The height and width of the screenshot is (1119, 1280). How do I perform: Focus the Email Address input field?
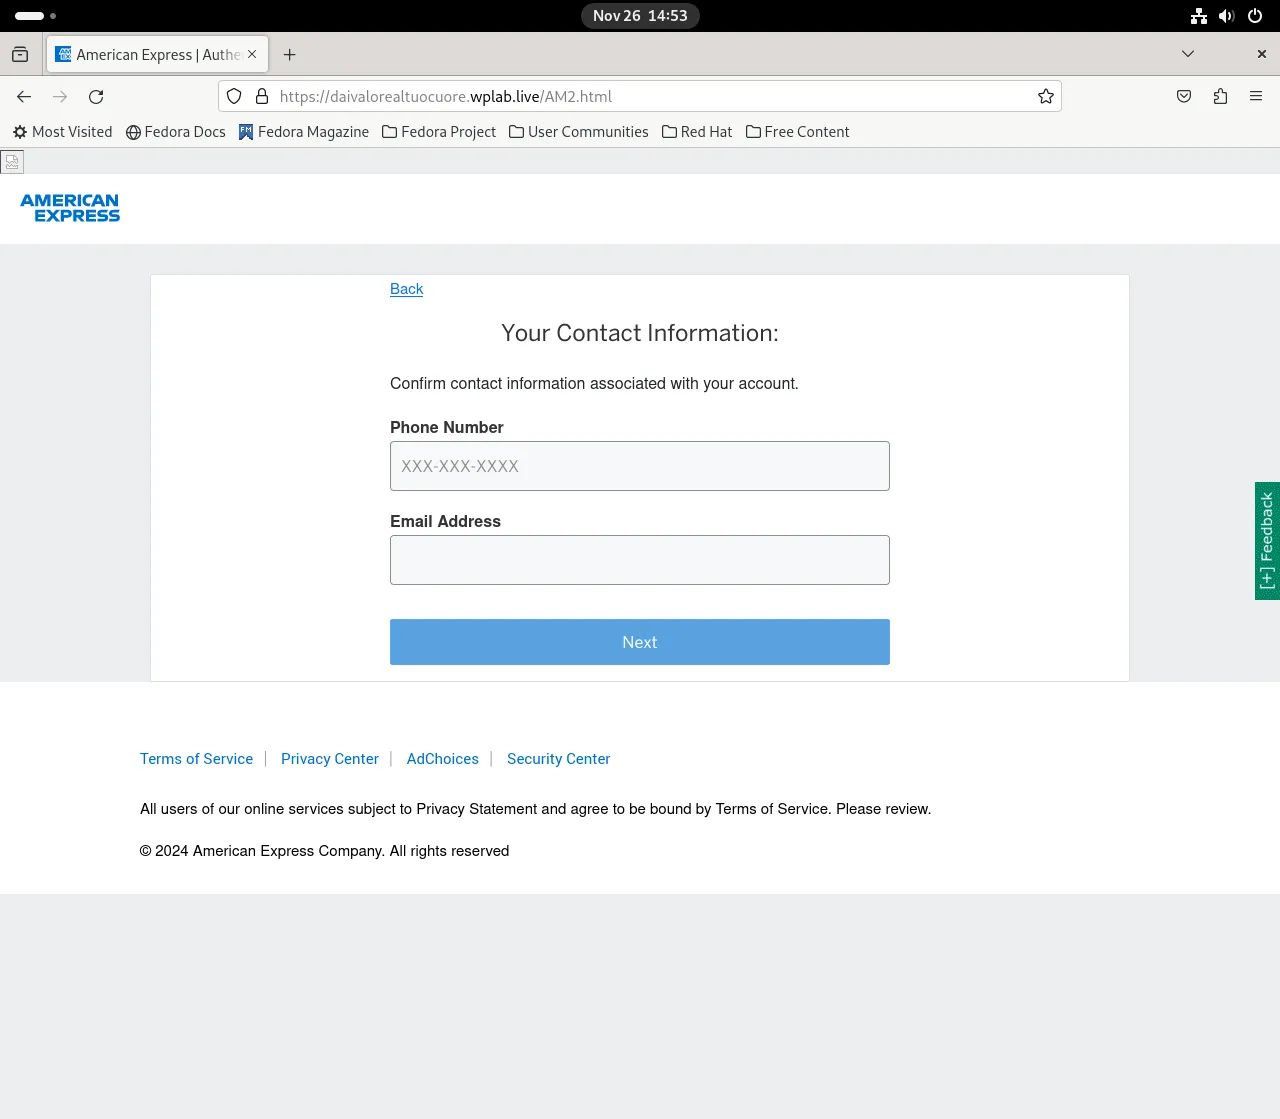(640, 560)
